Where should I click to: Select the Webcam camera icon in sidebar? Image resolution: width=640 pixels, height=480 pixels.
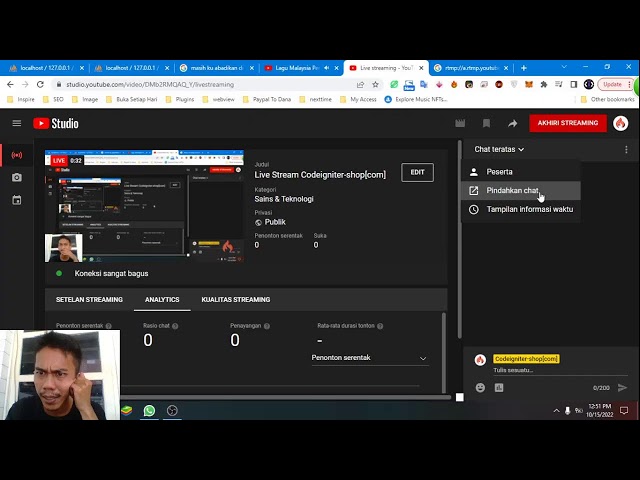[17, 177]
